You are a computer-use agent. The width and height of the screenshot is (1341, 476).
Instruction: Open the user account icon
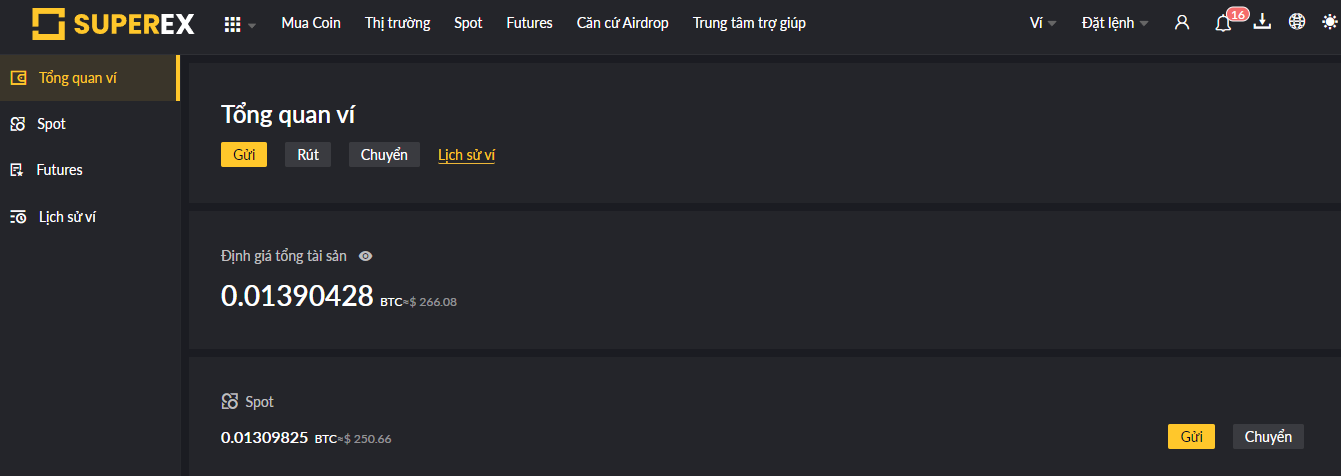pos(1182,23)
